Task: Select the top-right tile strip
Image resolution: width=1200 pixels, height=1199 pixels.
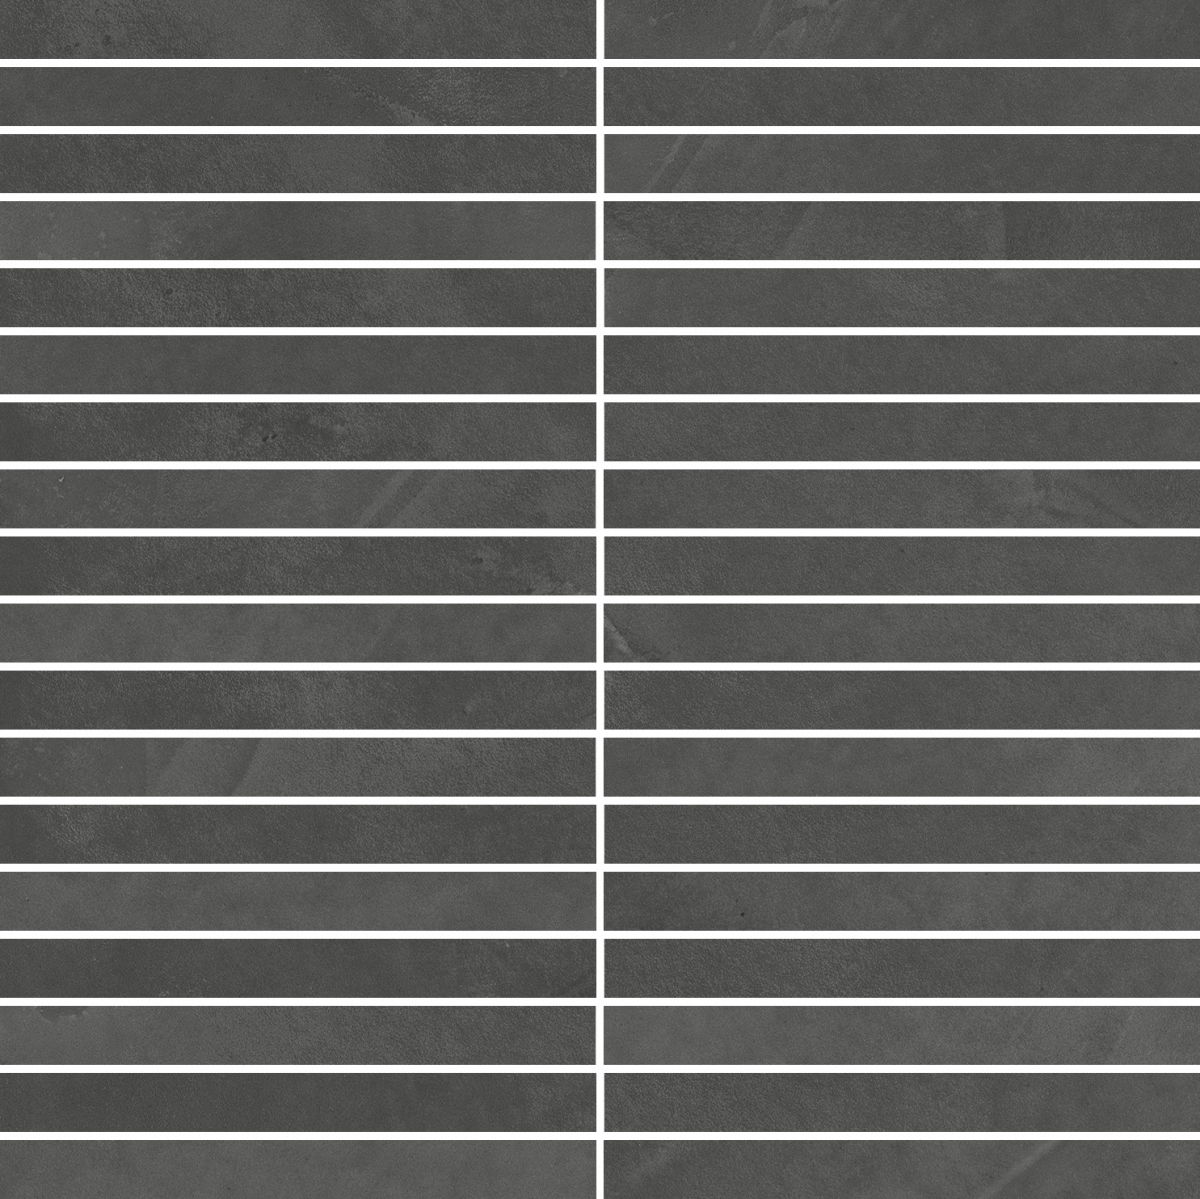Action: tap(900, 33)
